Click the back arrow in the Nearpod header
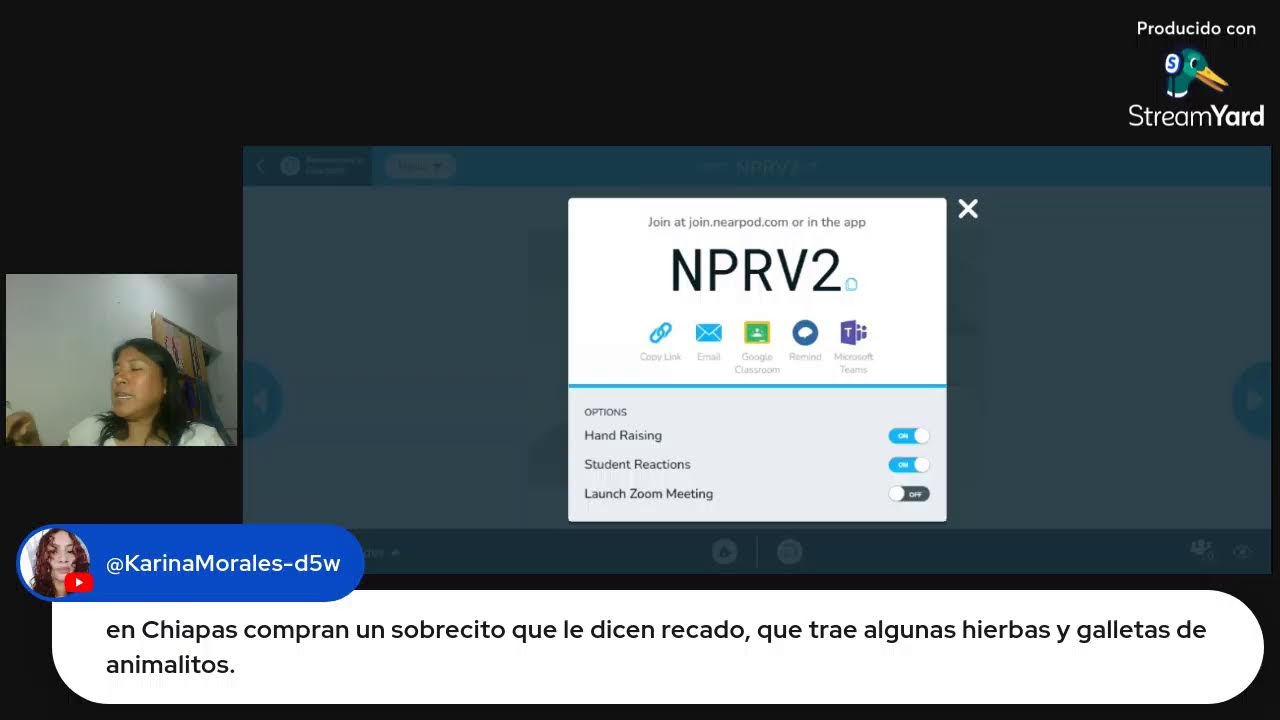The height and width of the screenshot is (720, 1280). tap(260, 166)
